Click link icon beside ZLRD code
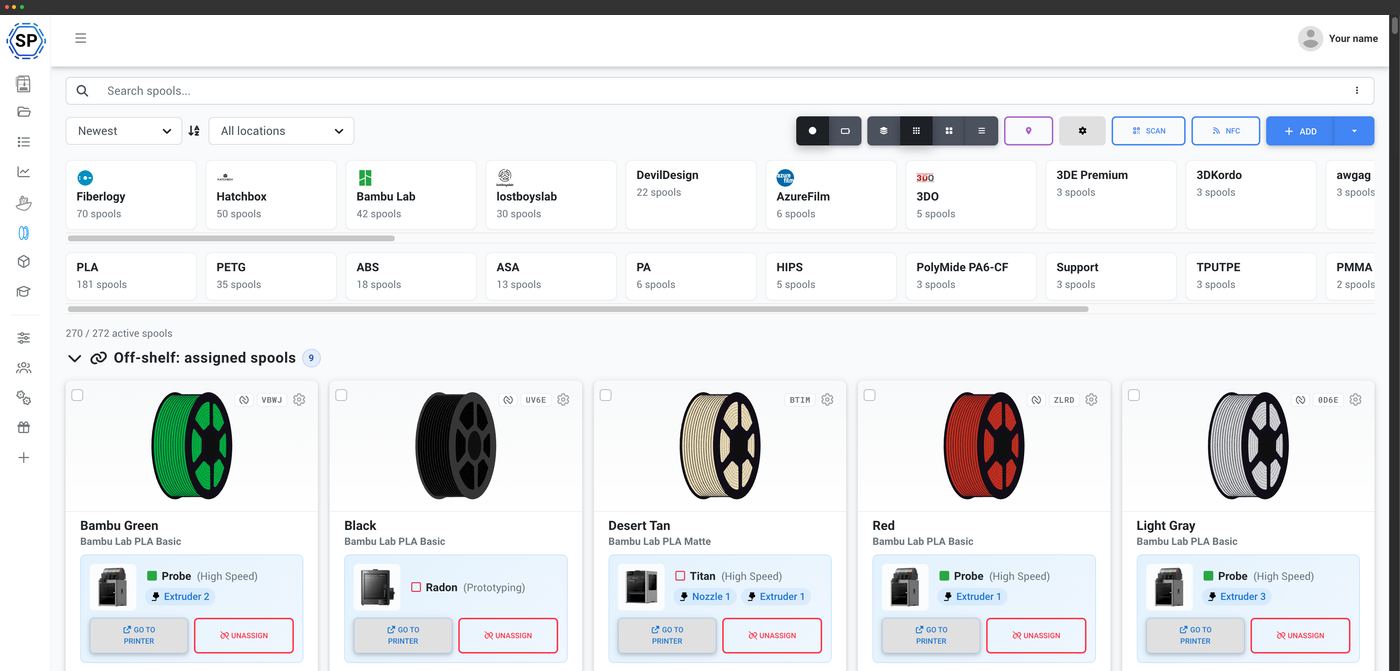This screenshot has height=671, width=1400. click(x=1035, y=400)
